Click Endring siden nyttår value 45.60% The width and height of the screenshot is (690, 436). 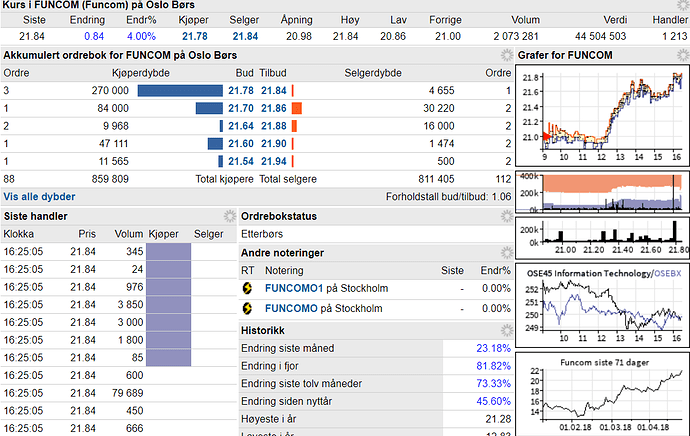(x=493, y=401)
